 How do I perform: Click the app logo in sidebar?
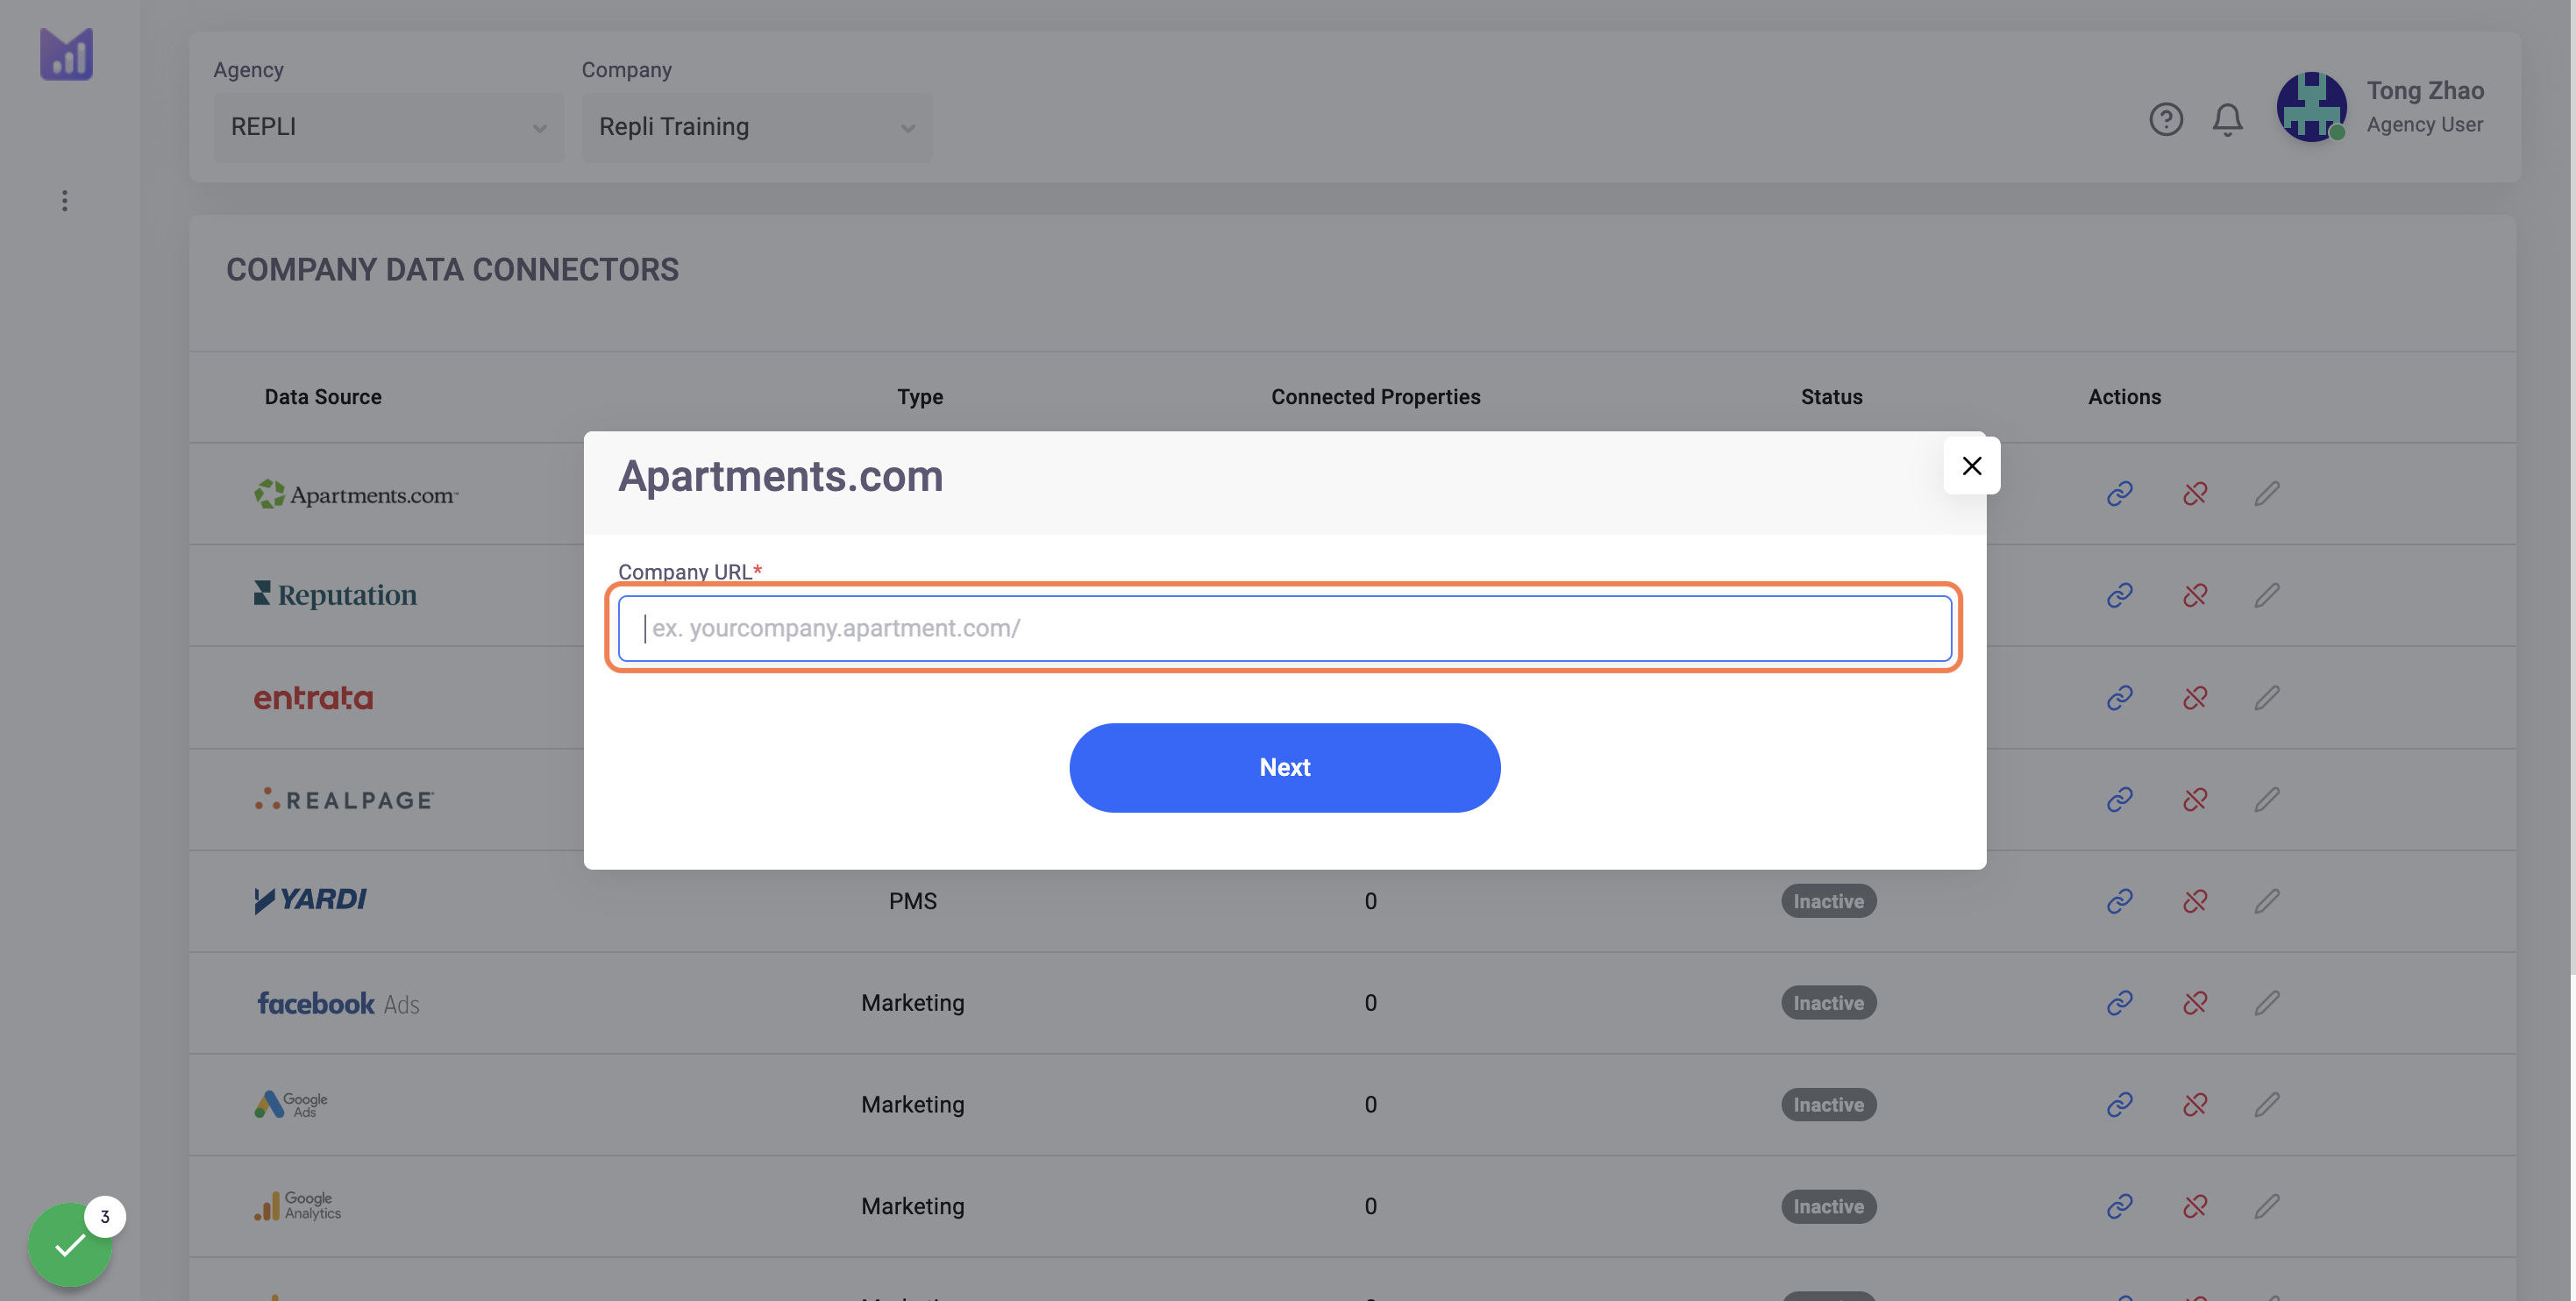[66, 54]
